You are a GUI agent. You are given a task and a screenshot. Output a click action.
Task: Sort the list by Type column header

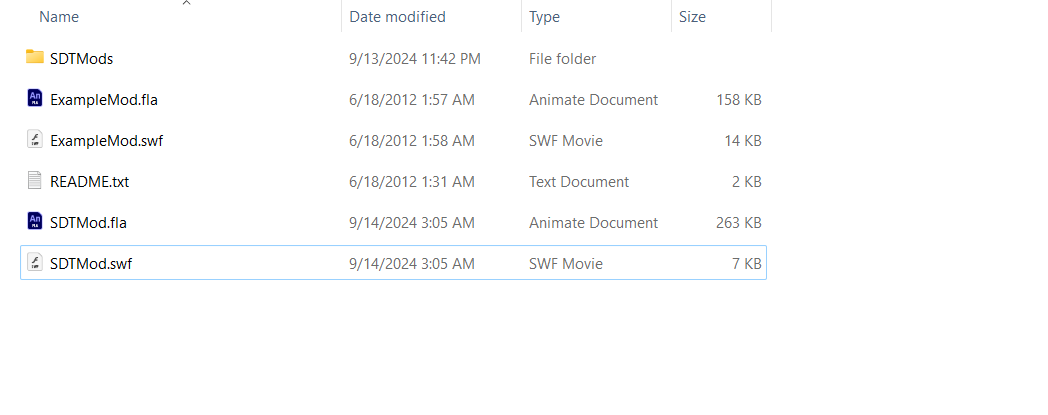(x=544, y=17)
